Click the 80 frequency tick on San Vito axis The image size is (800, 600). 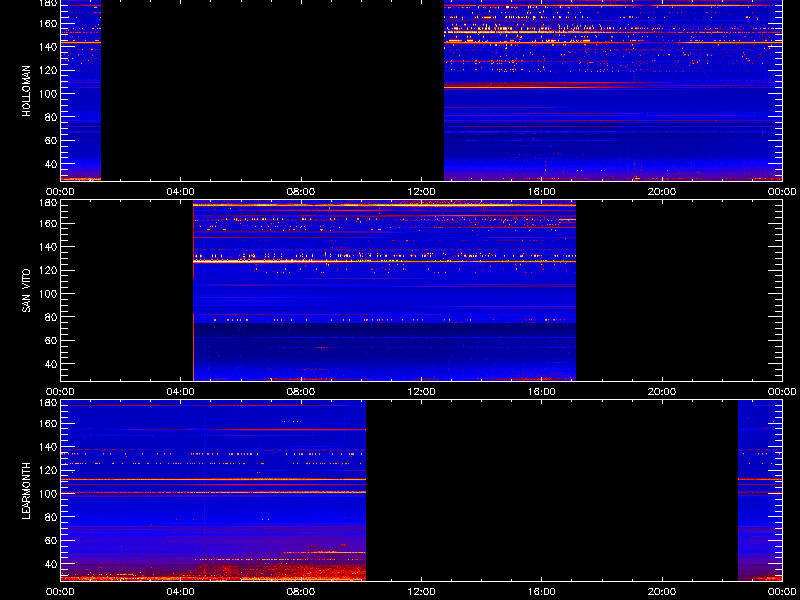[52, 317]
